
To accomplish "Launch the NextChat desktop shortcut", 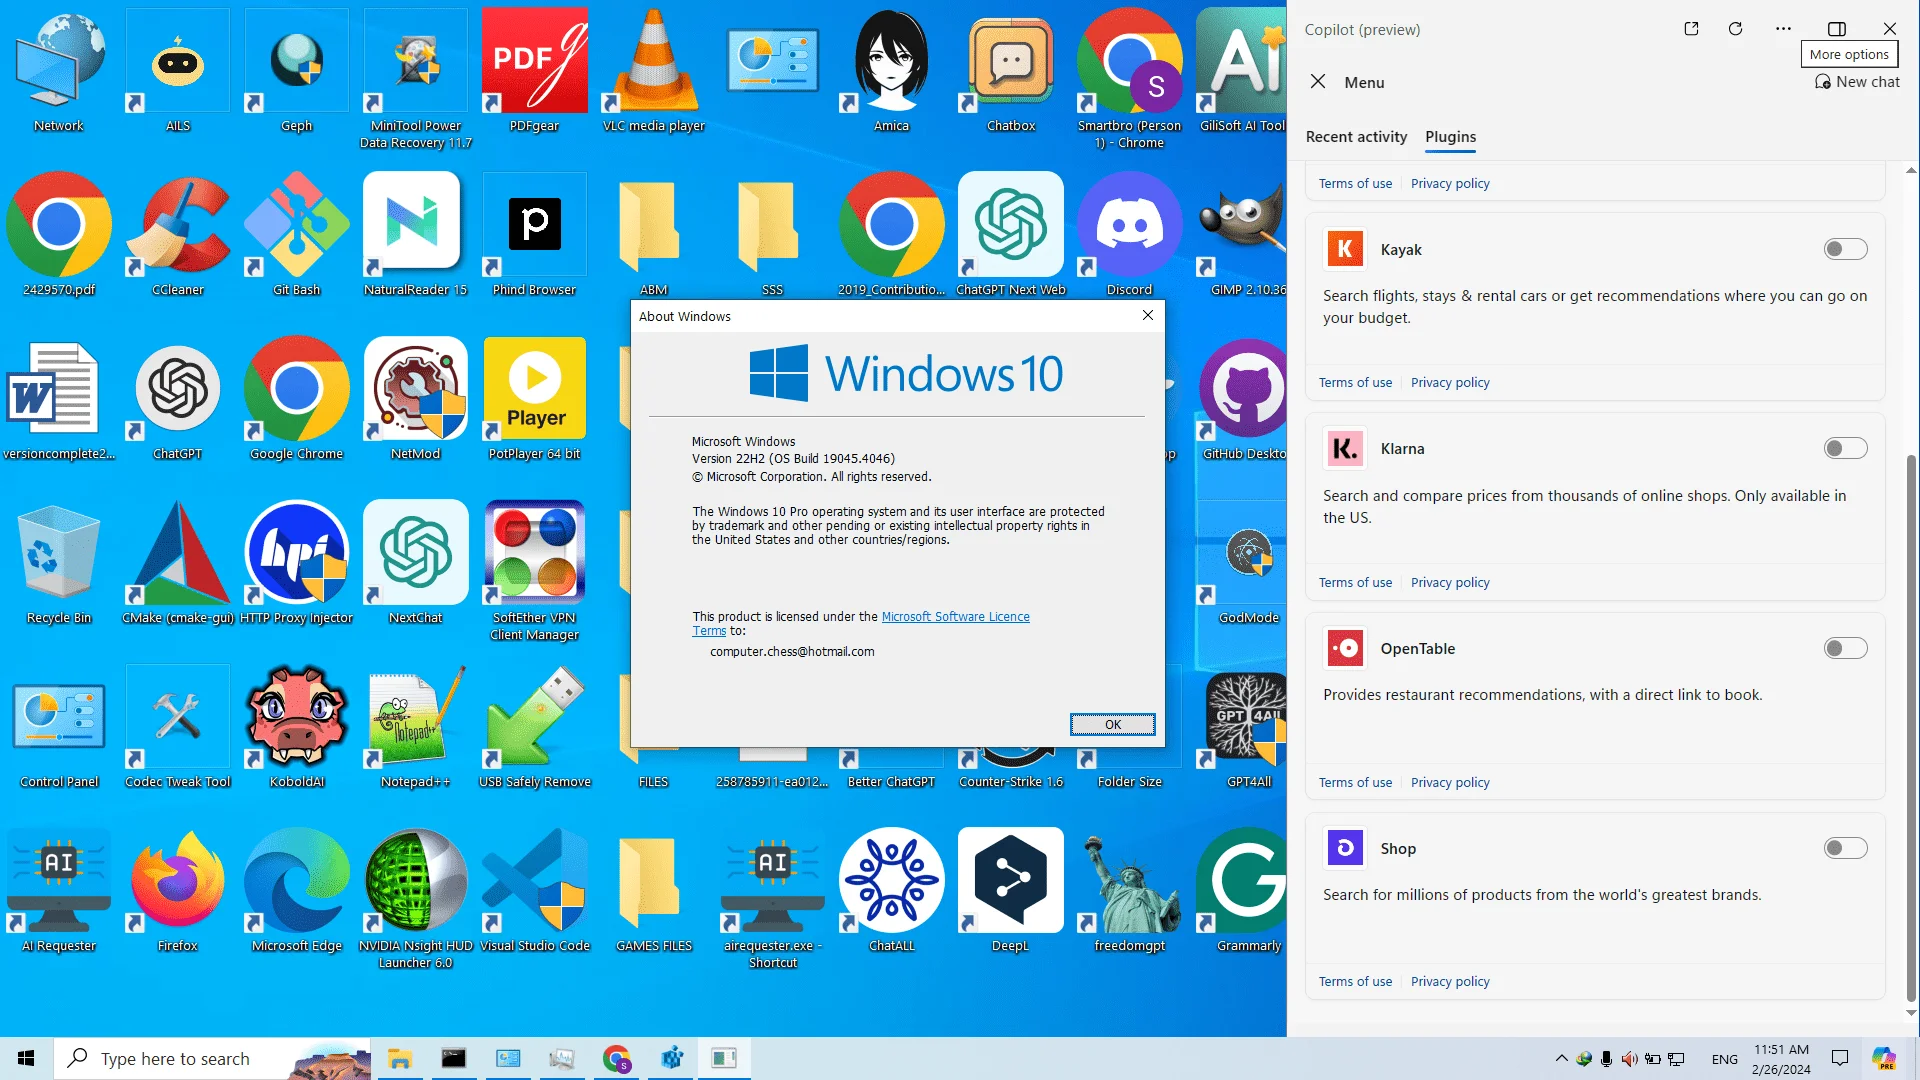I will pyautogui.click(x=416, y=563).
